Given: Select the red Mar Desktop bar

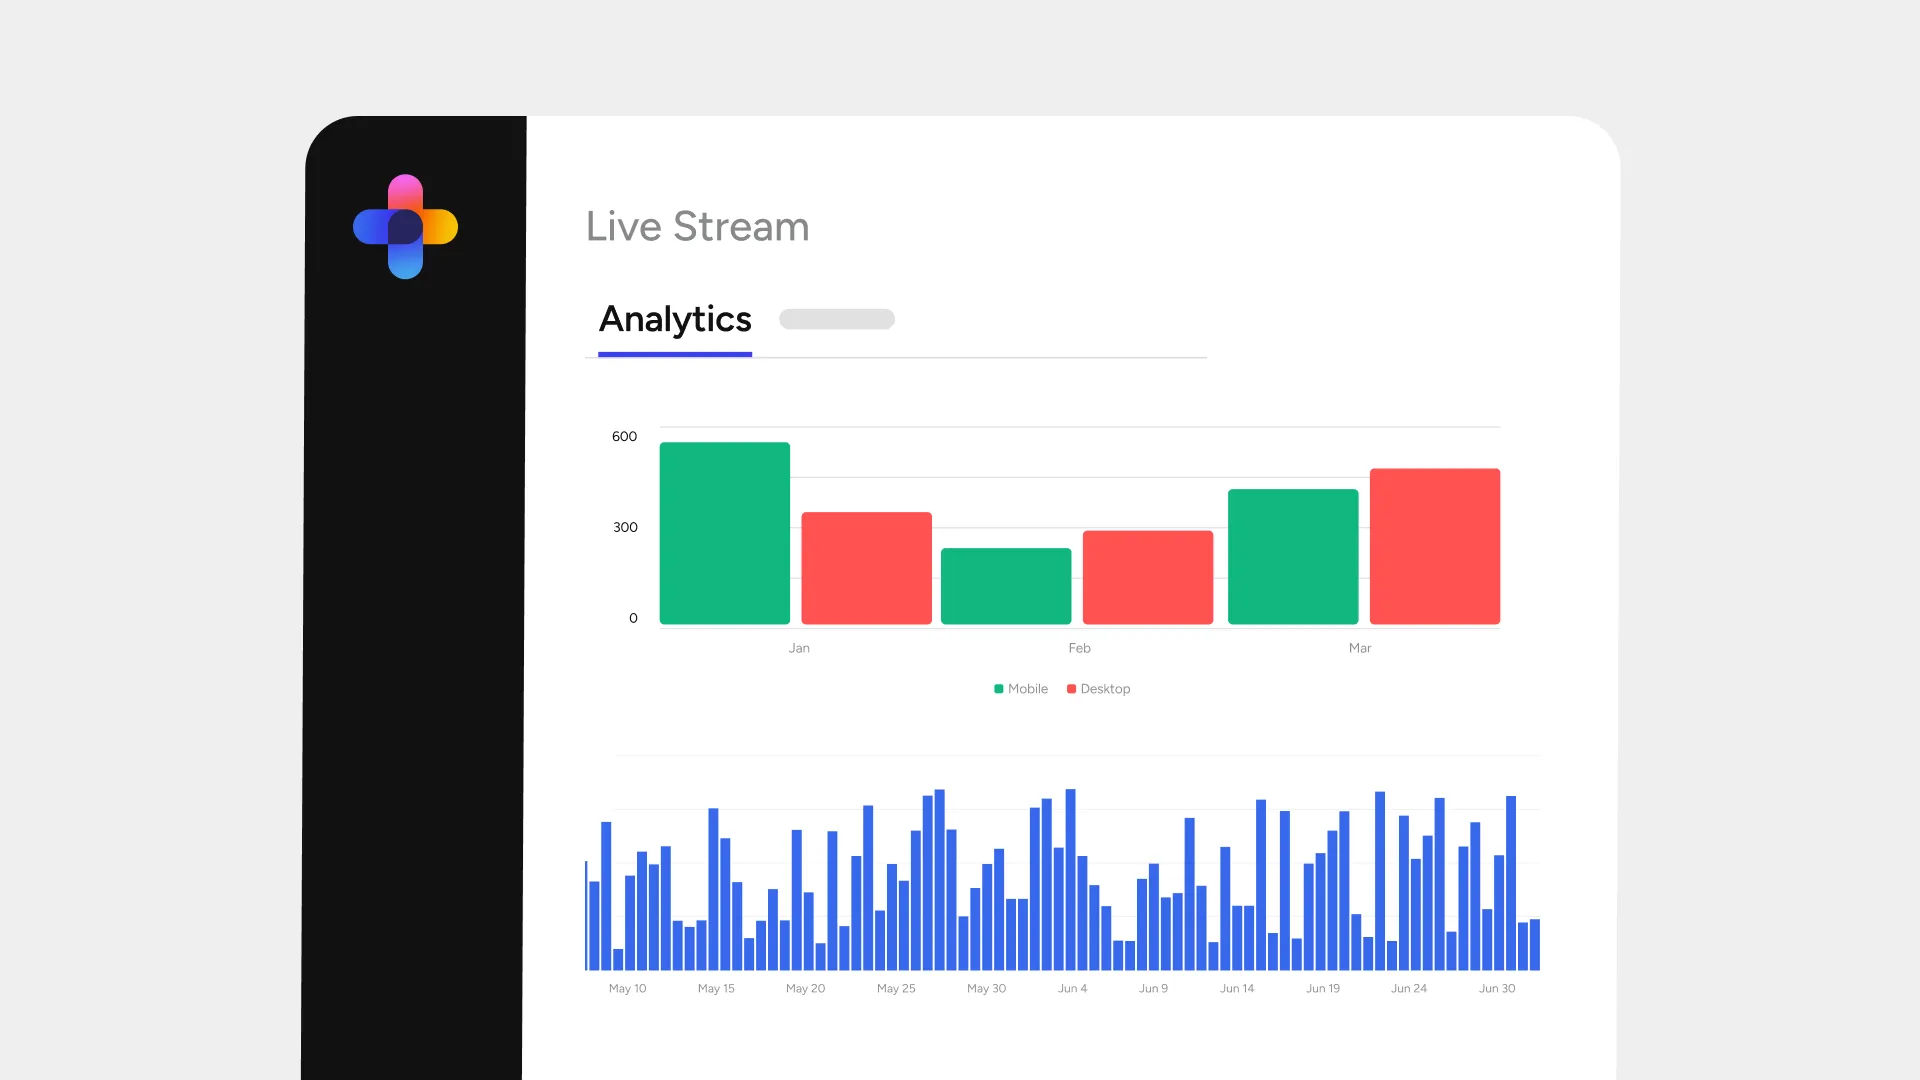Looking at the screenshot, I should coord(1434,546).
